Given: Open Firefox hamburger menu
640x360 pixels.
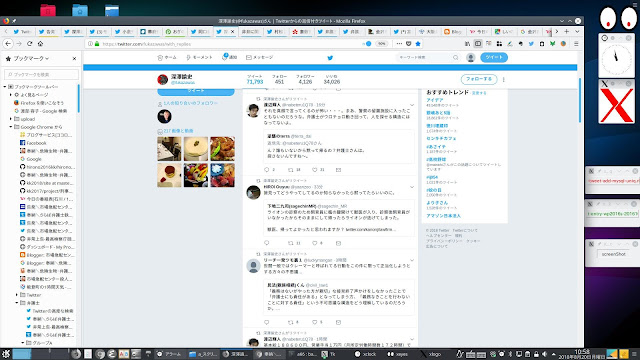Looking at the screenshot, I should pos(576,44).
